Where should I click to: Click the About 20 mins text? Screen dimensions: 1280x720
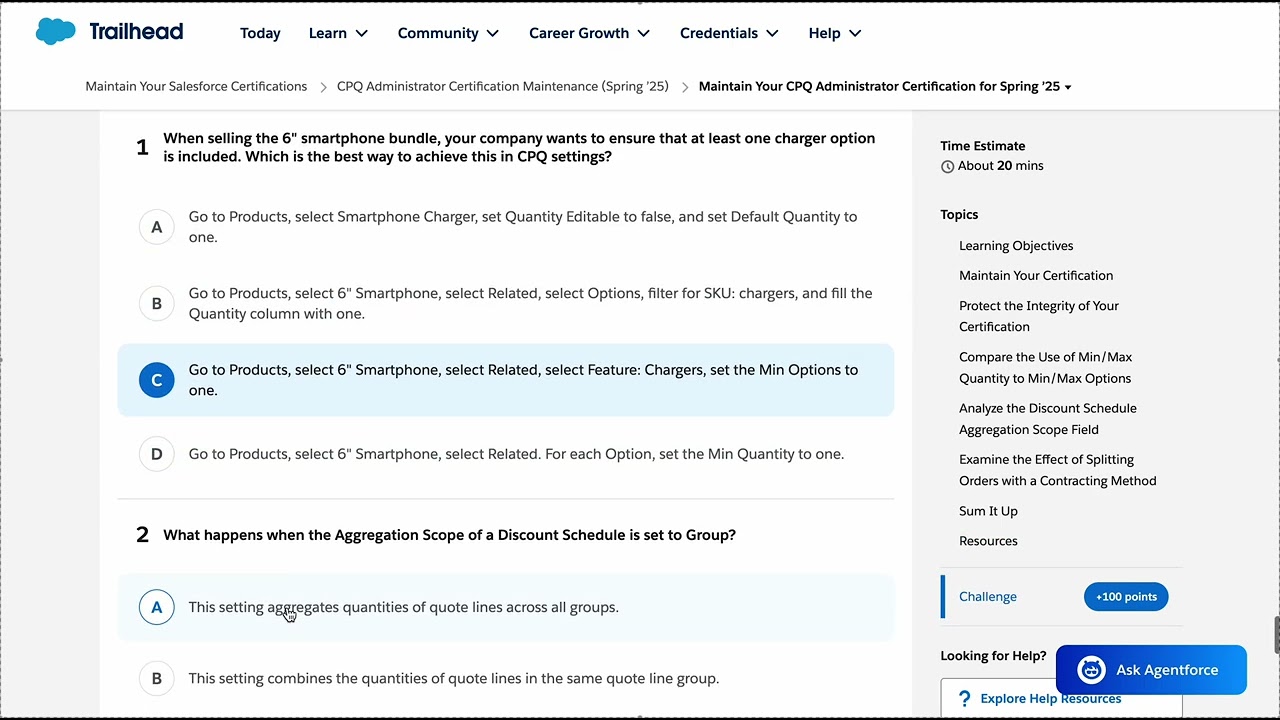click(x=1000, y=166)
